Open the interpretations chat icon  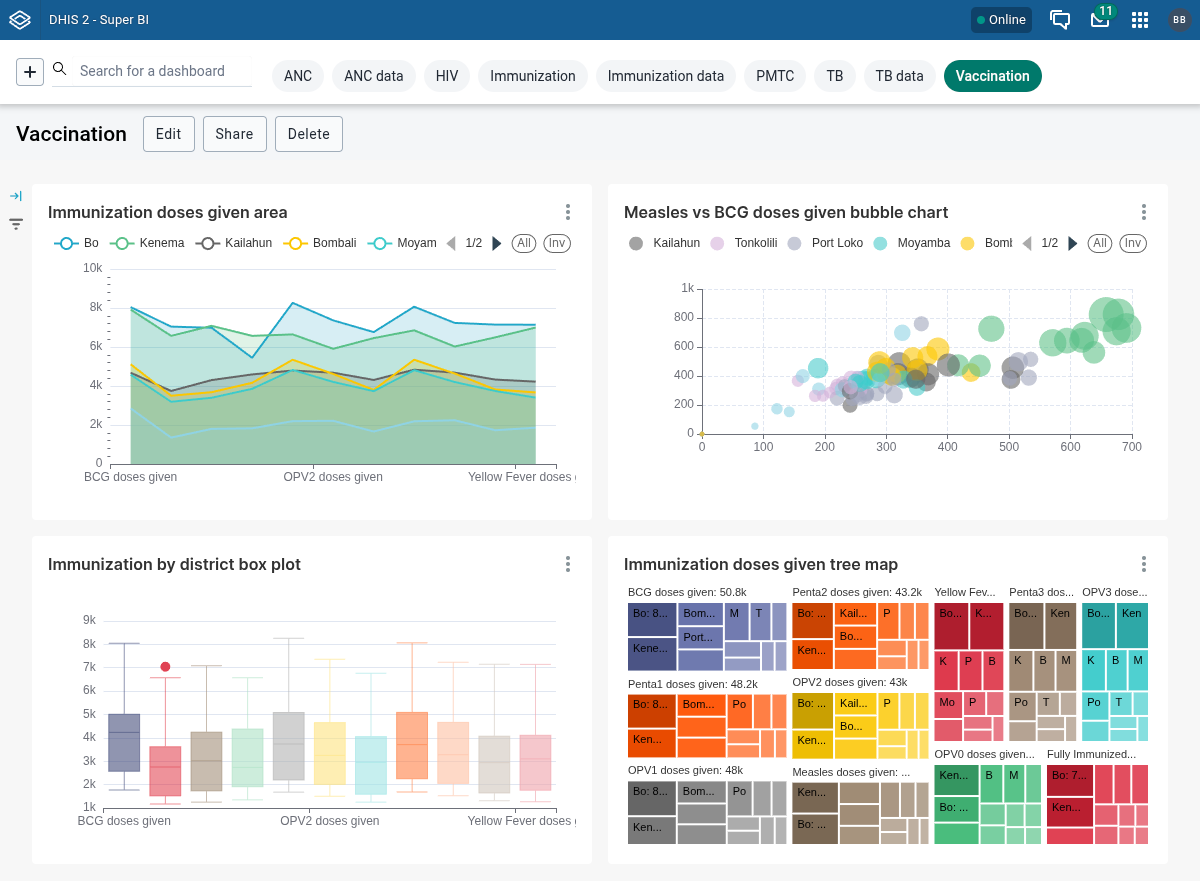1060,20
